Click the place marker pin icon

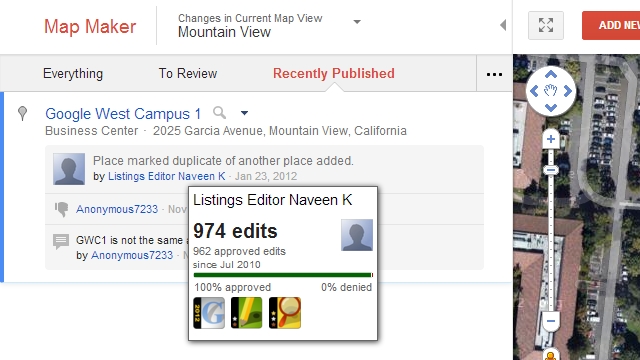tap(22, 113)
